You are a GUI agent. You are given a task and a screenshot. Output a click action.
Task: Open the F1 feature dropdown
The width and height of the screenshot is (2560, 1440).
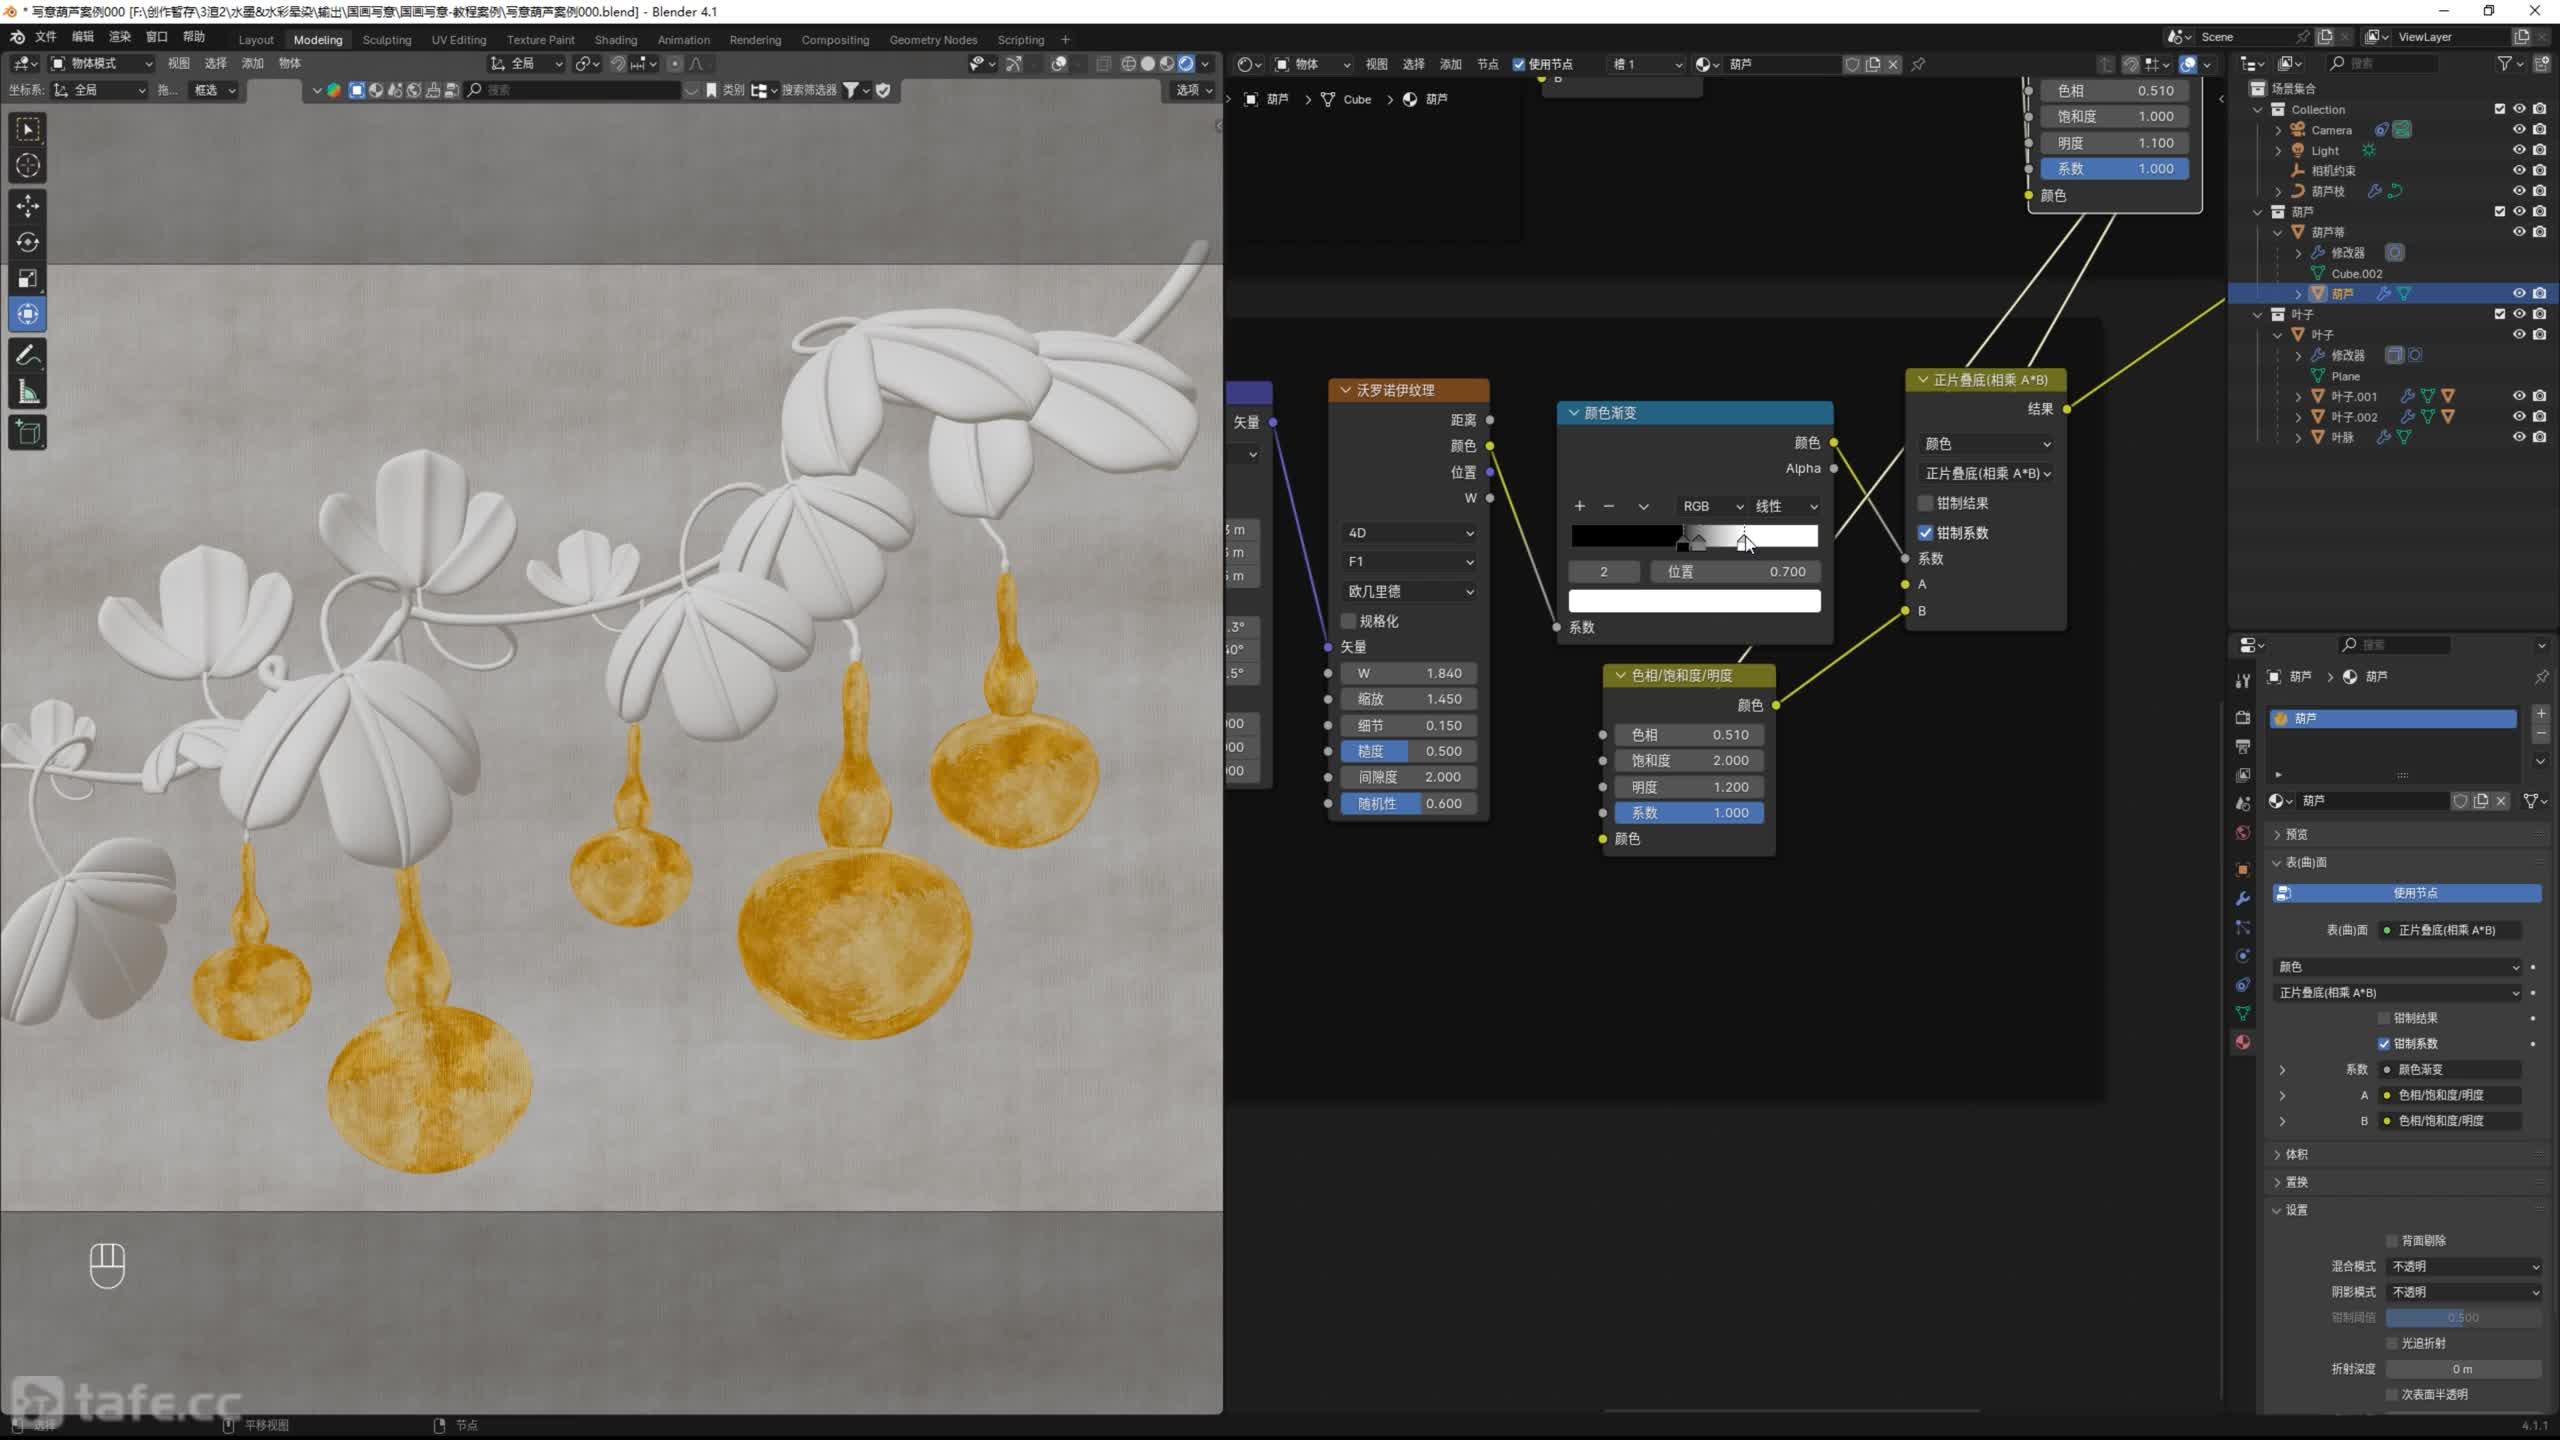[x=1409, y=562]
